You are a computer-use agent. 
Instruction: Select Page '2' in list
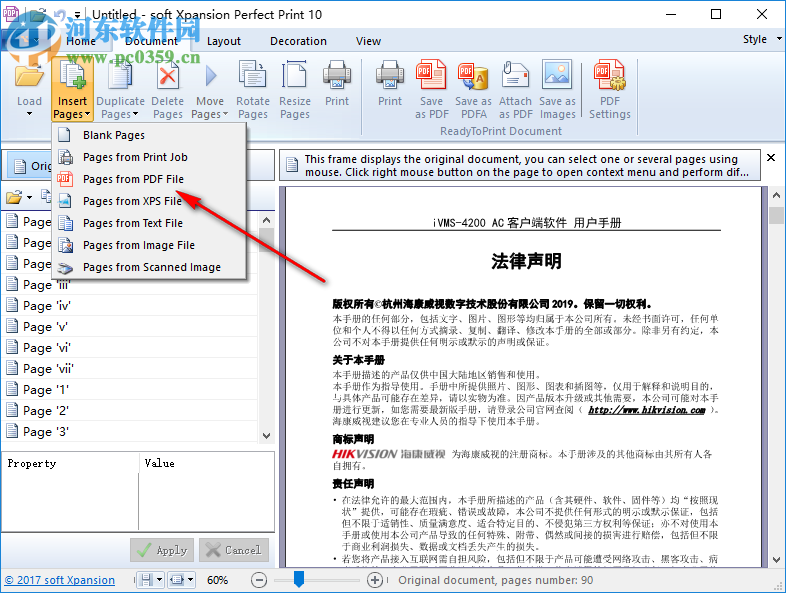pos(131,411)
